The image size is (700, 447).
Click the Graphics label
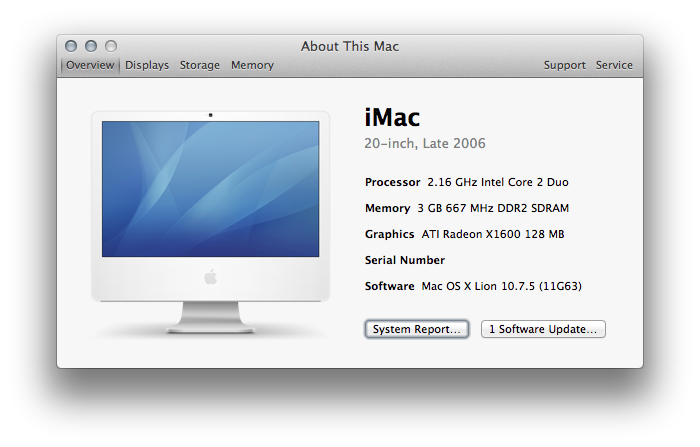(x=389, y=234)
